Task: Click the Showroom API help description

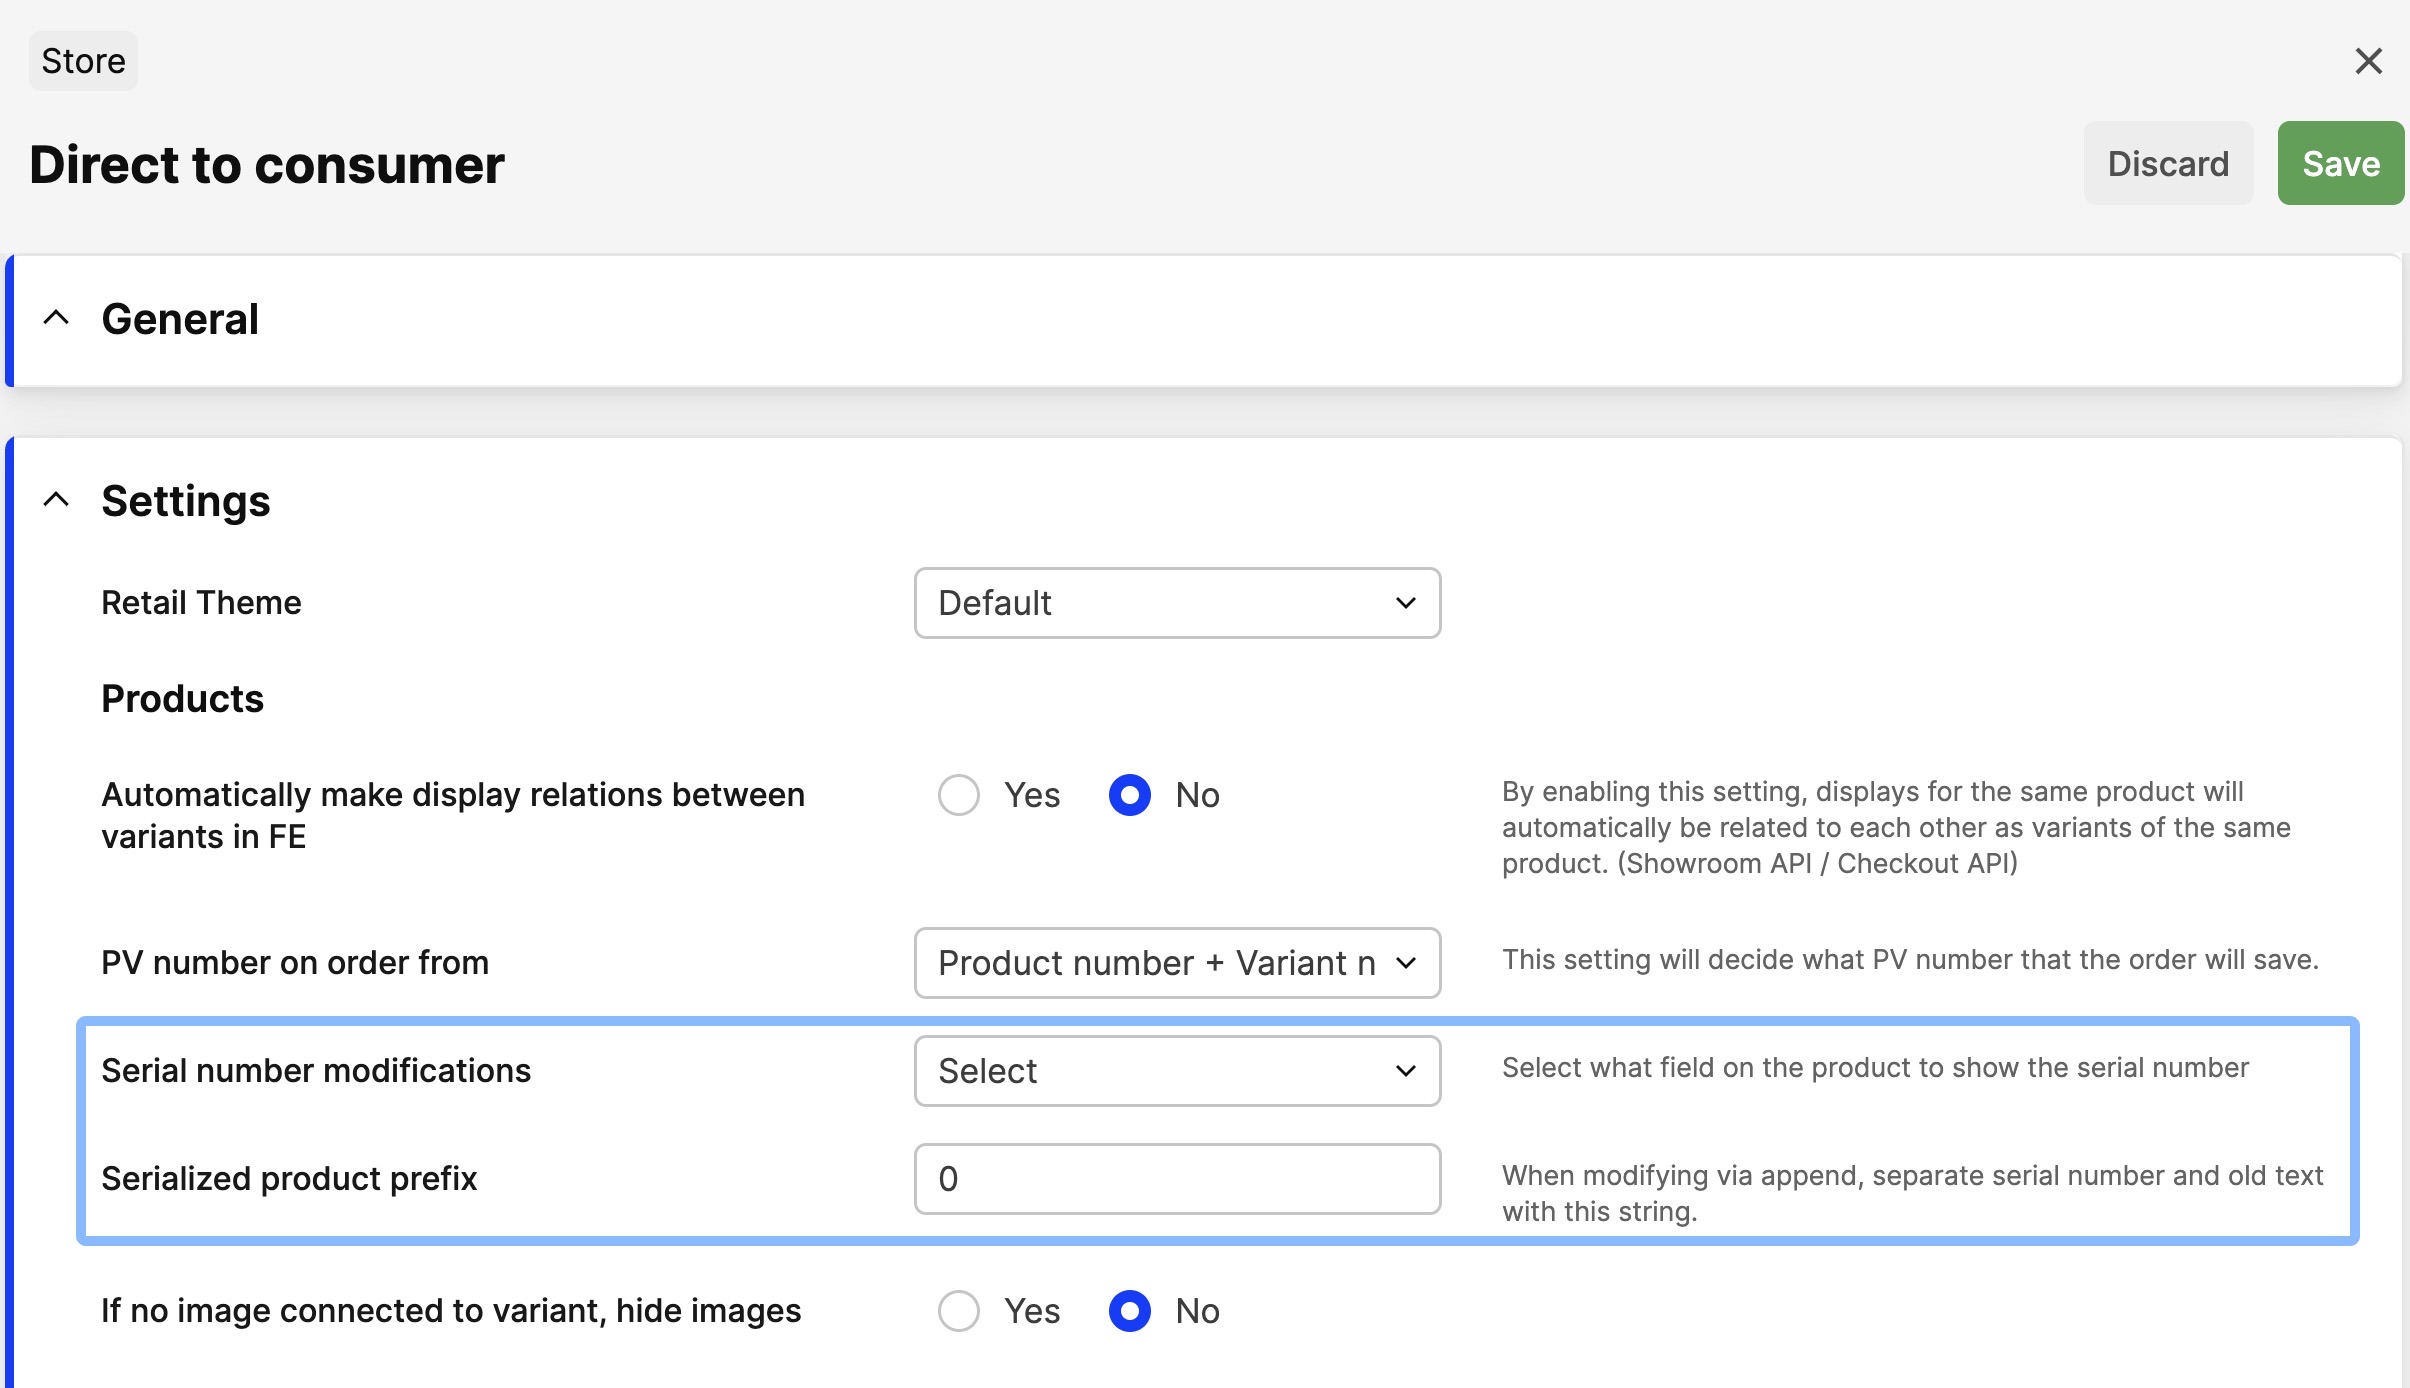Action: [1896, 827]
